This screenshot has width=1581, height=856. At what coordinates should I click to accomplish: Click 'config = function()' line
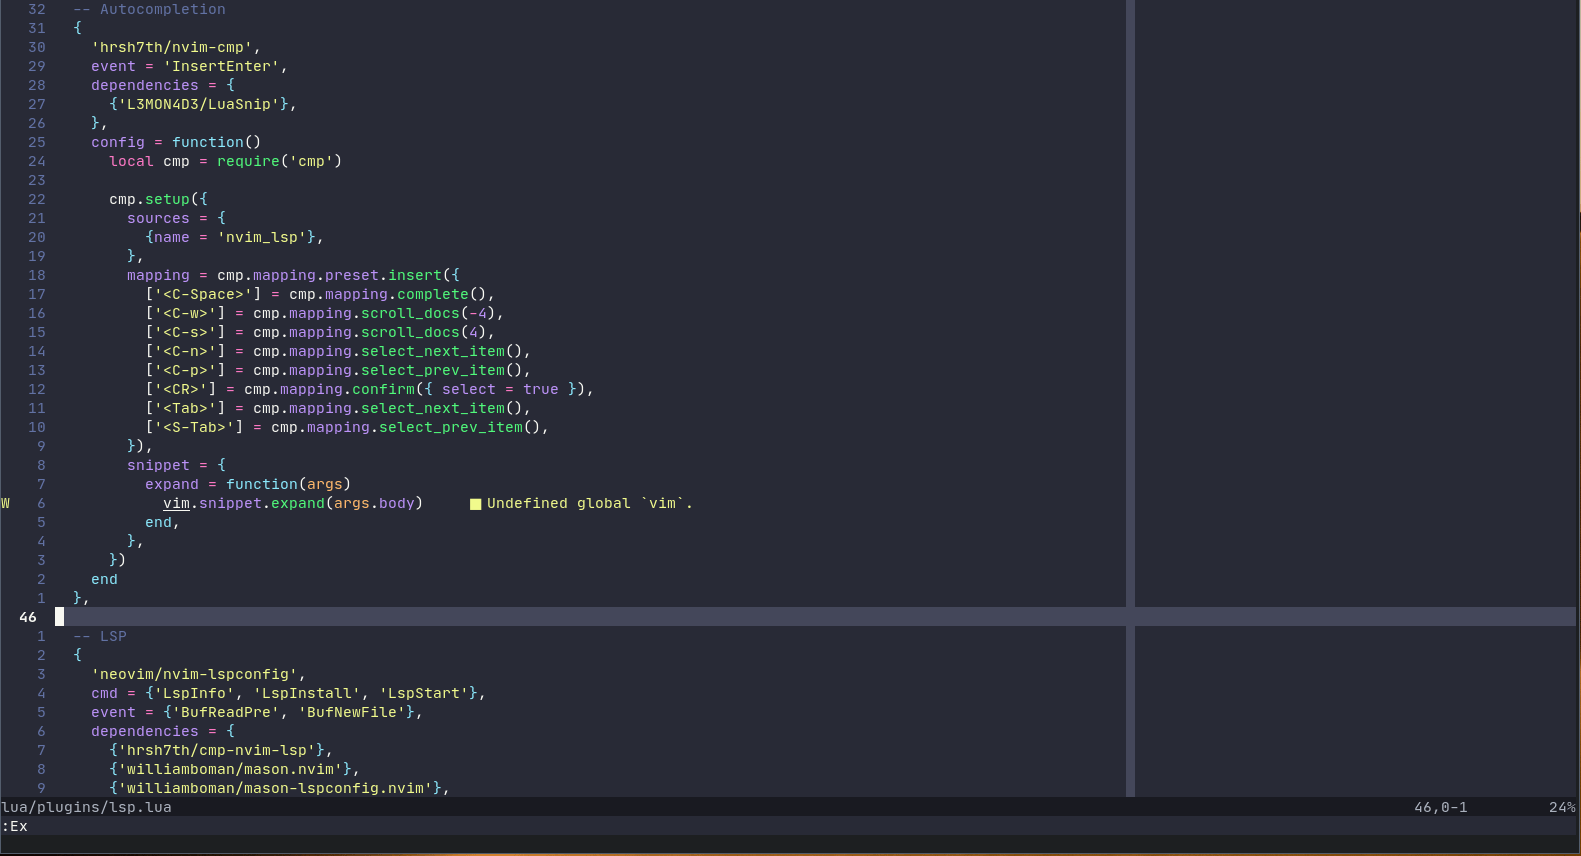click(176, 142)
